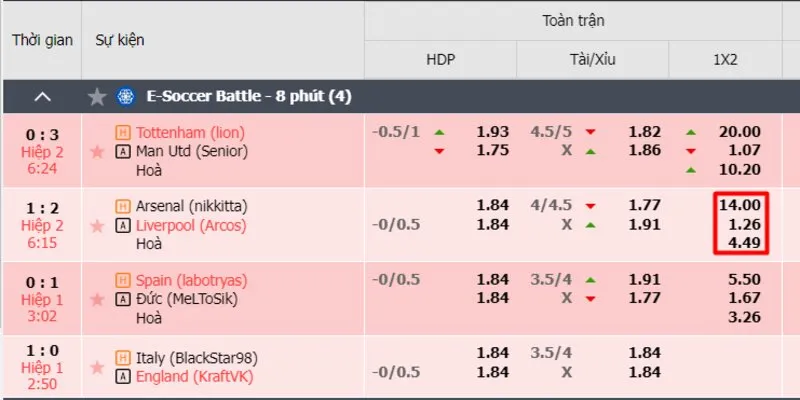The image size is (800, 400).
Task: Click England away team A icon
Action: click(x=123, y=376)
